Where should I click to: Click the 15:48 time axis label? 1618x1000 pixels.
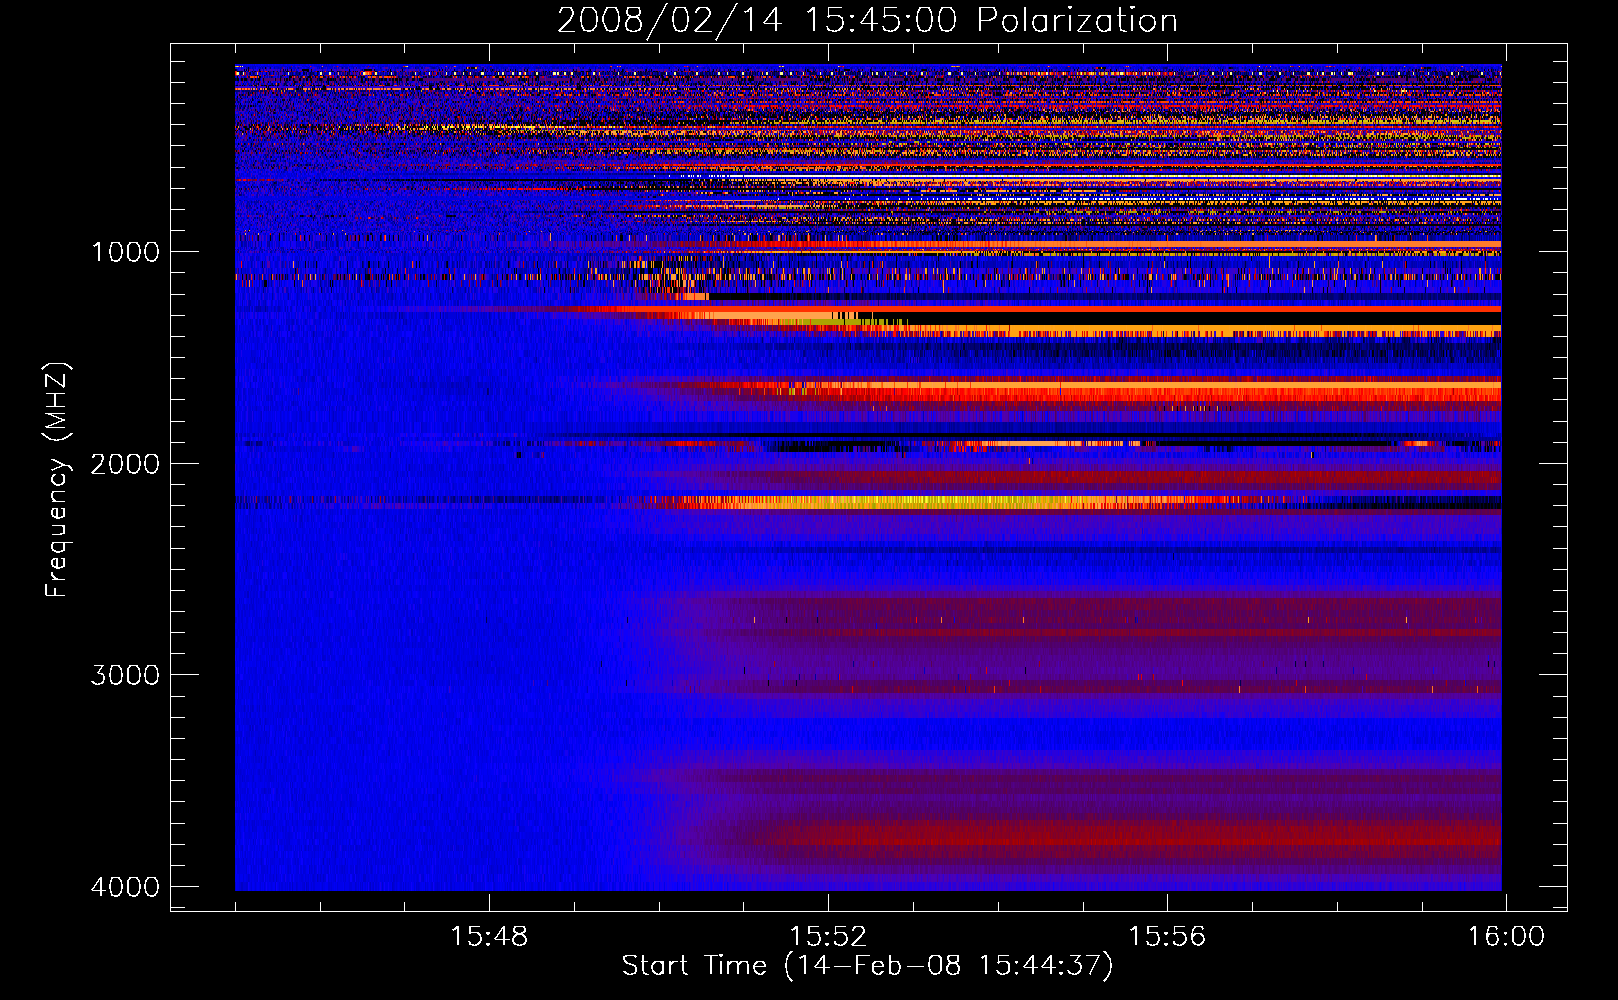(489, 937)
